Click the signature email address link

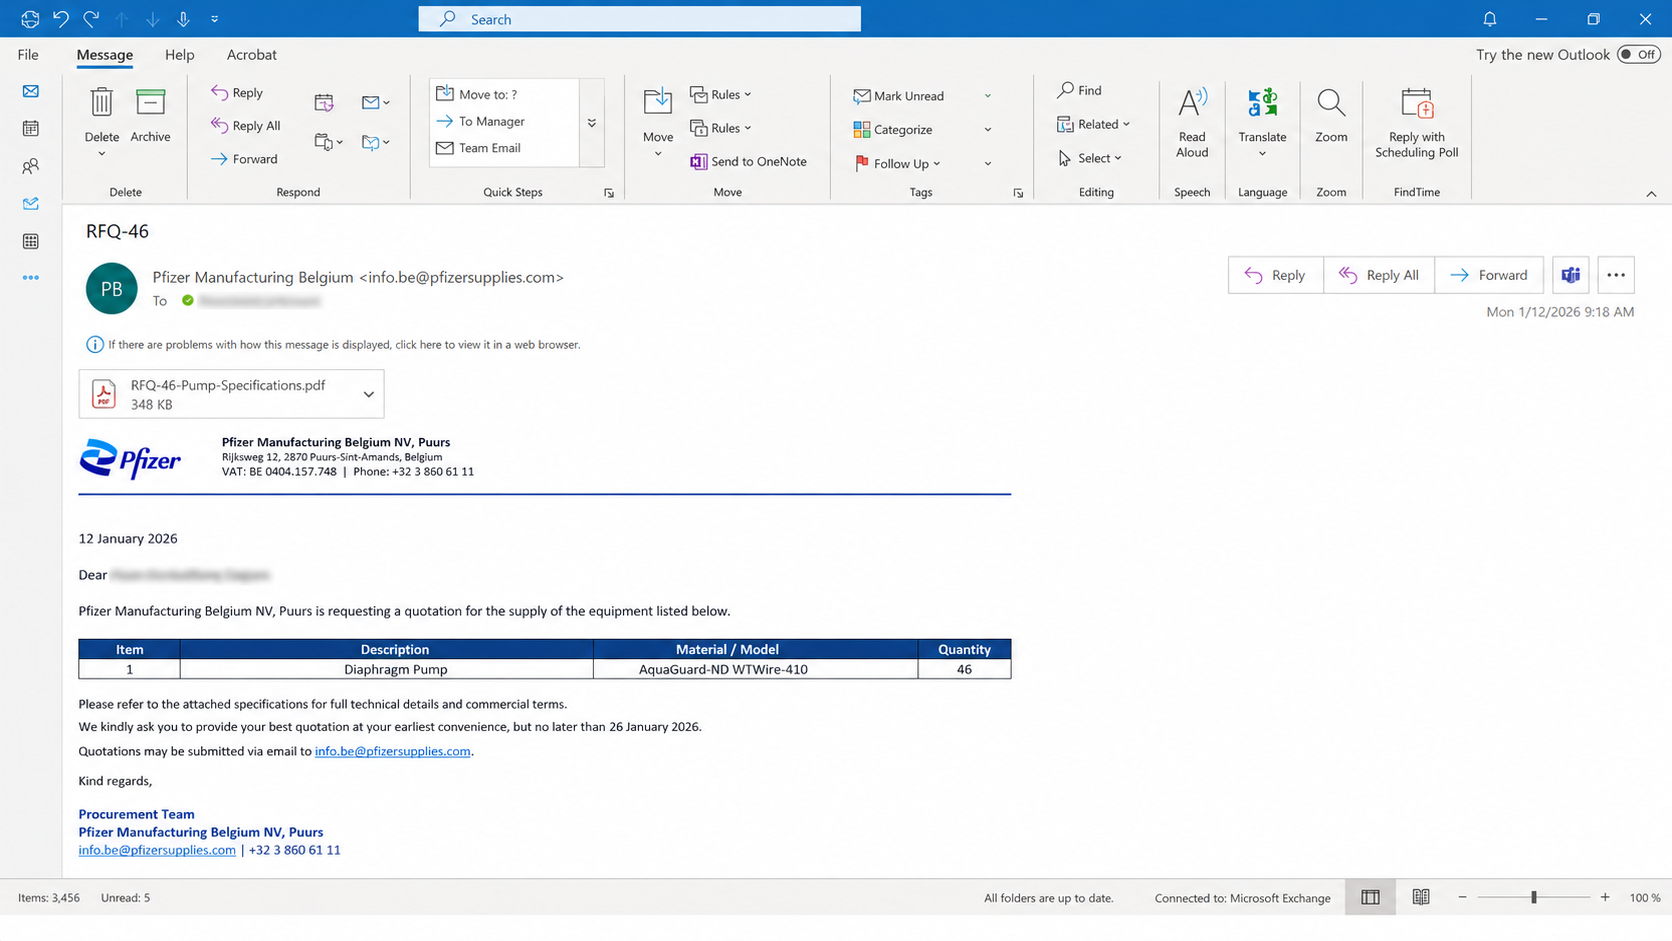click(157, 850)
